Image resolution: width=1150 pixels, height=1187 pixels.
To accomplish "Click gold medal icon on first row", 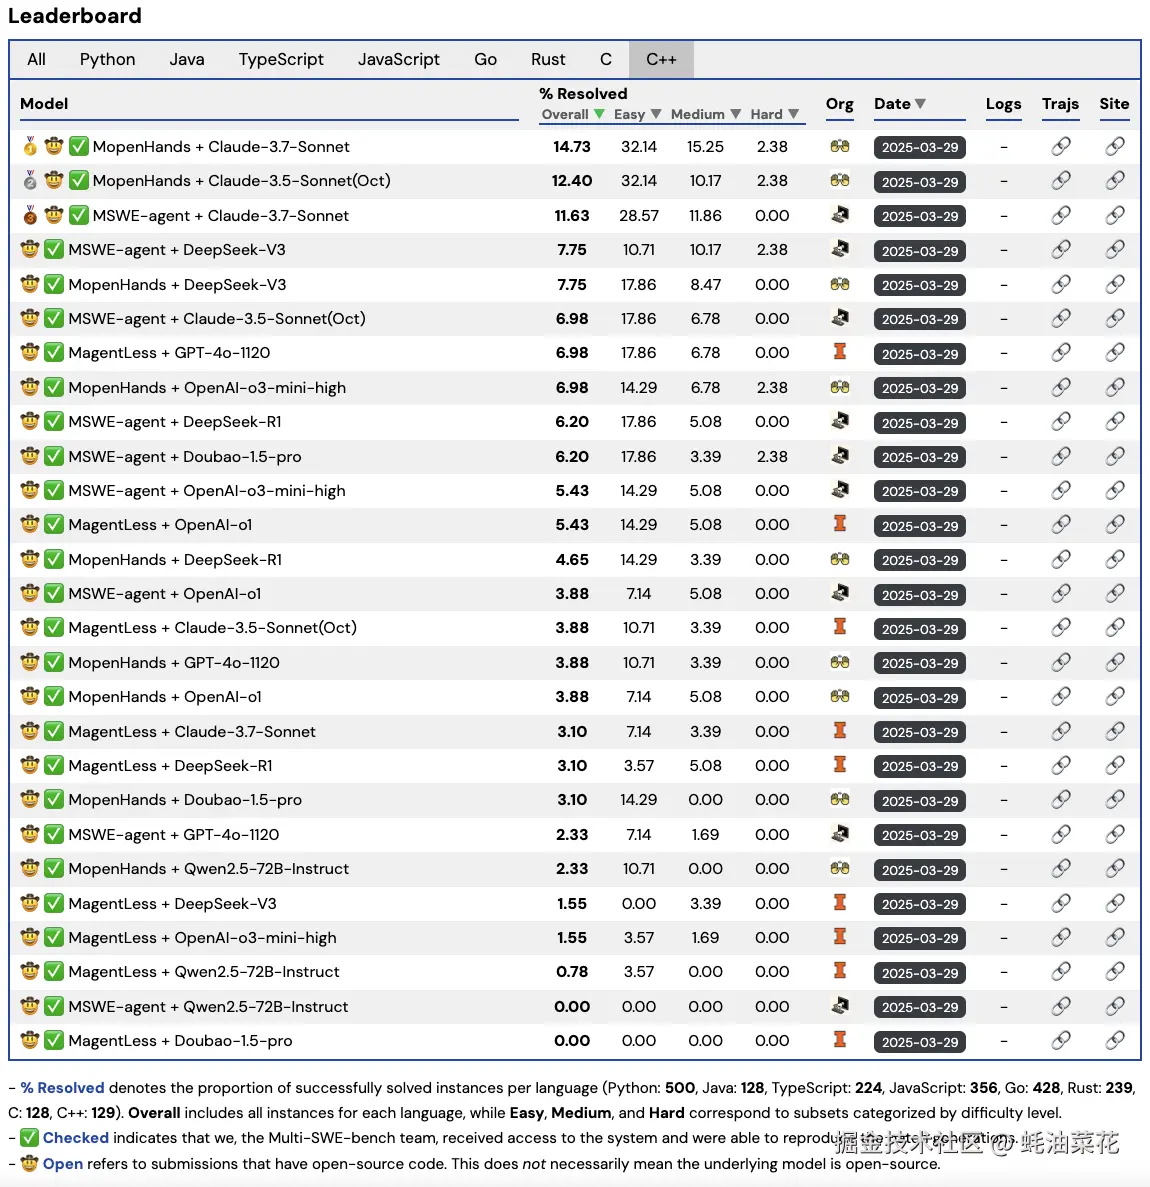I will click(30, 146).
